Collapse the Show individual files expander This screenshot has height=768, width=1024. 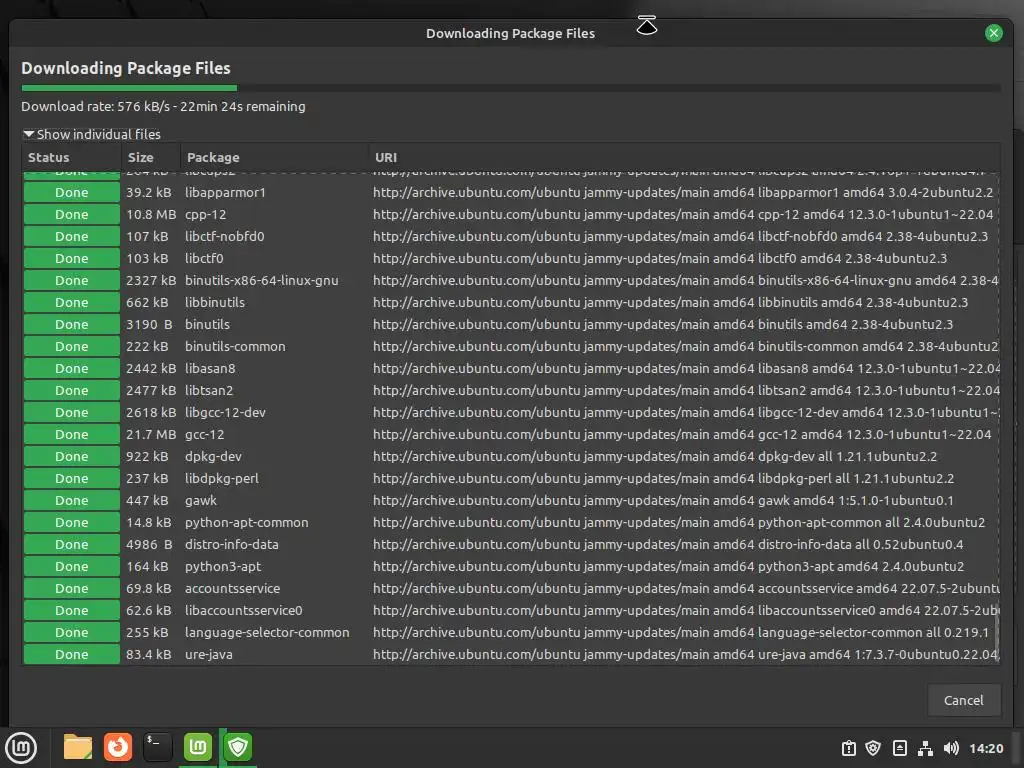coord(91,134)
